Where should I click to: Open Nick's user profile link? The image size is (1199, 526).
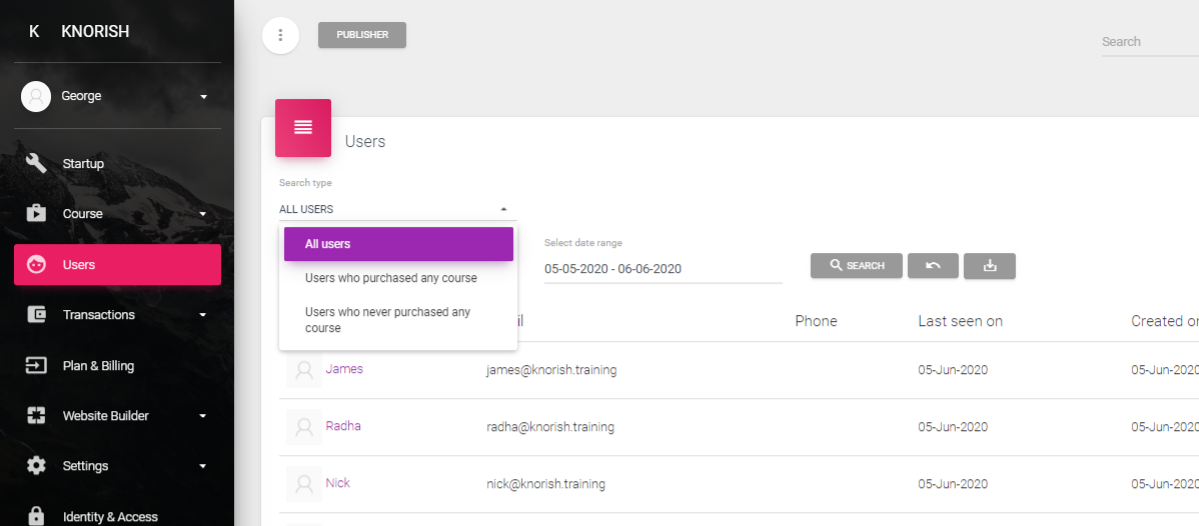pos(338,483)
